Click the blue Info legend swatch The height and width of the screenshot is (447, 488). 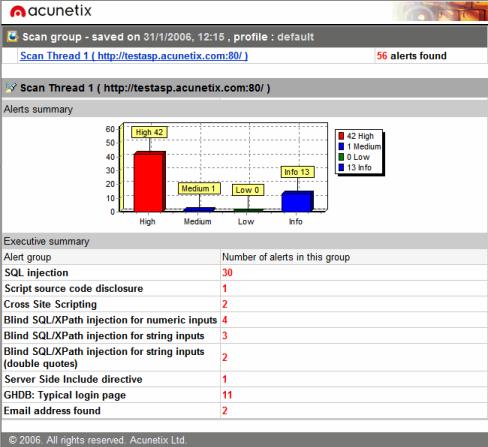pyautogui.click(x=341, y=167)
